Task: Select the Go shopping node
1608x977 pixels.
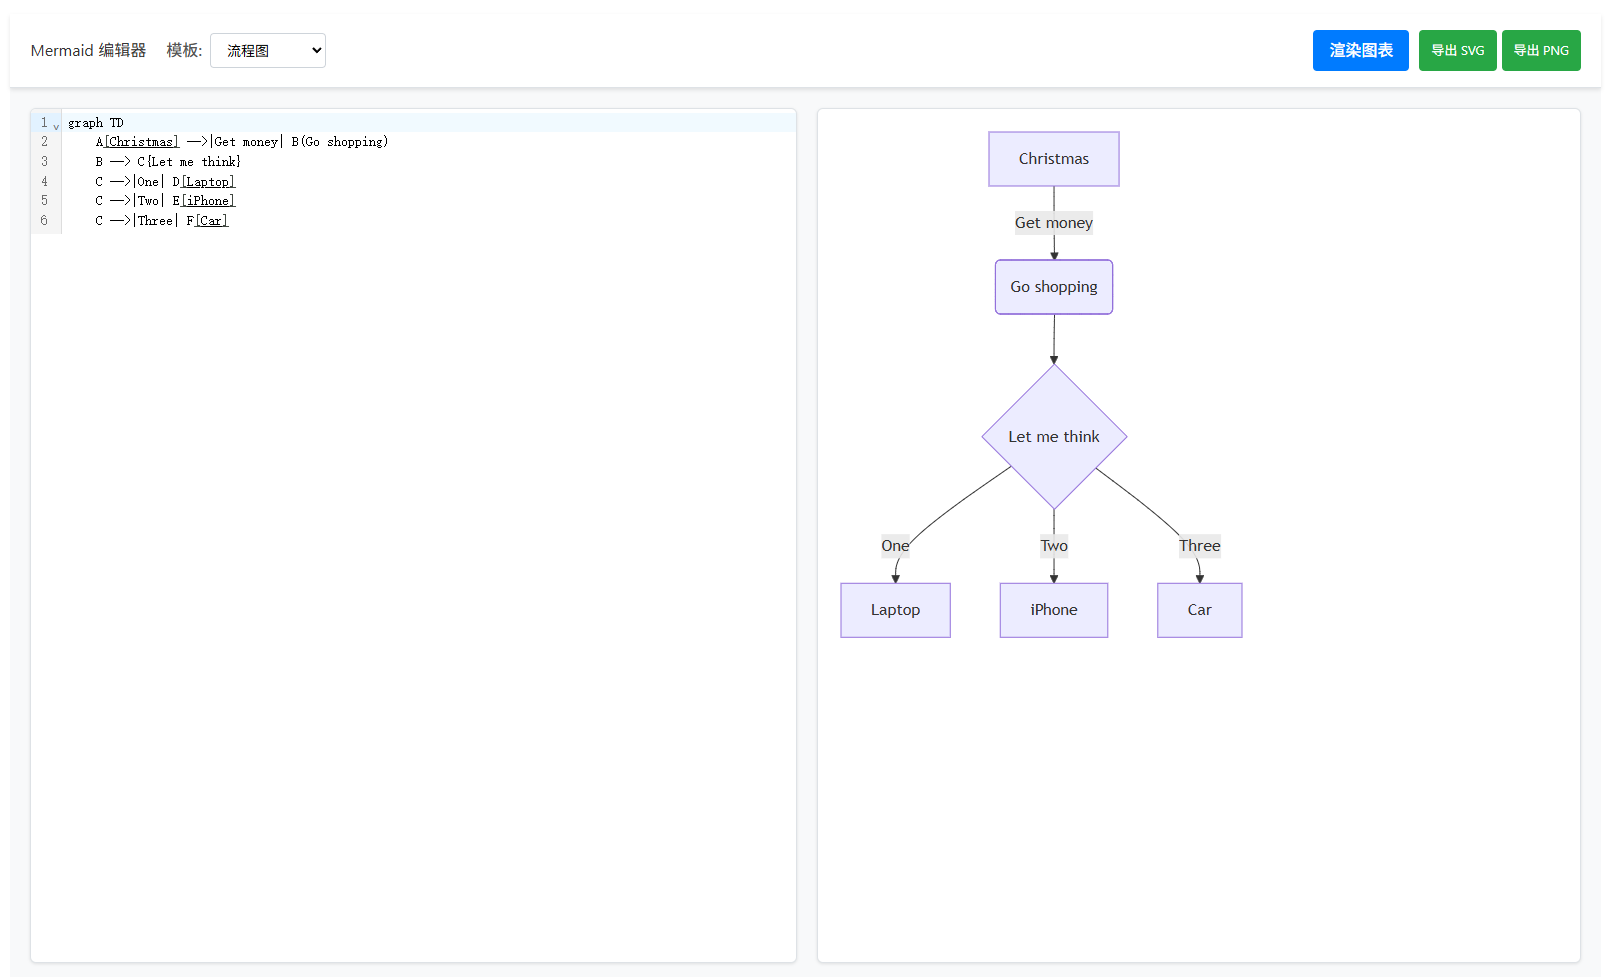Action: 1053,287
